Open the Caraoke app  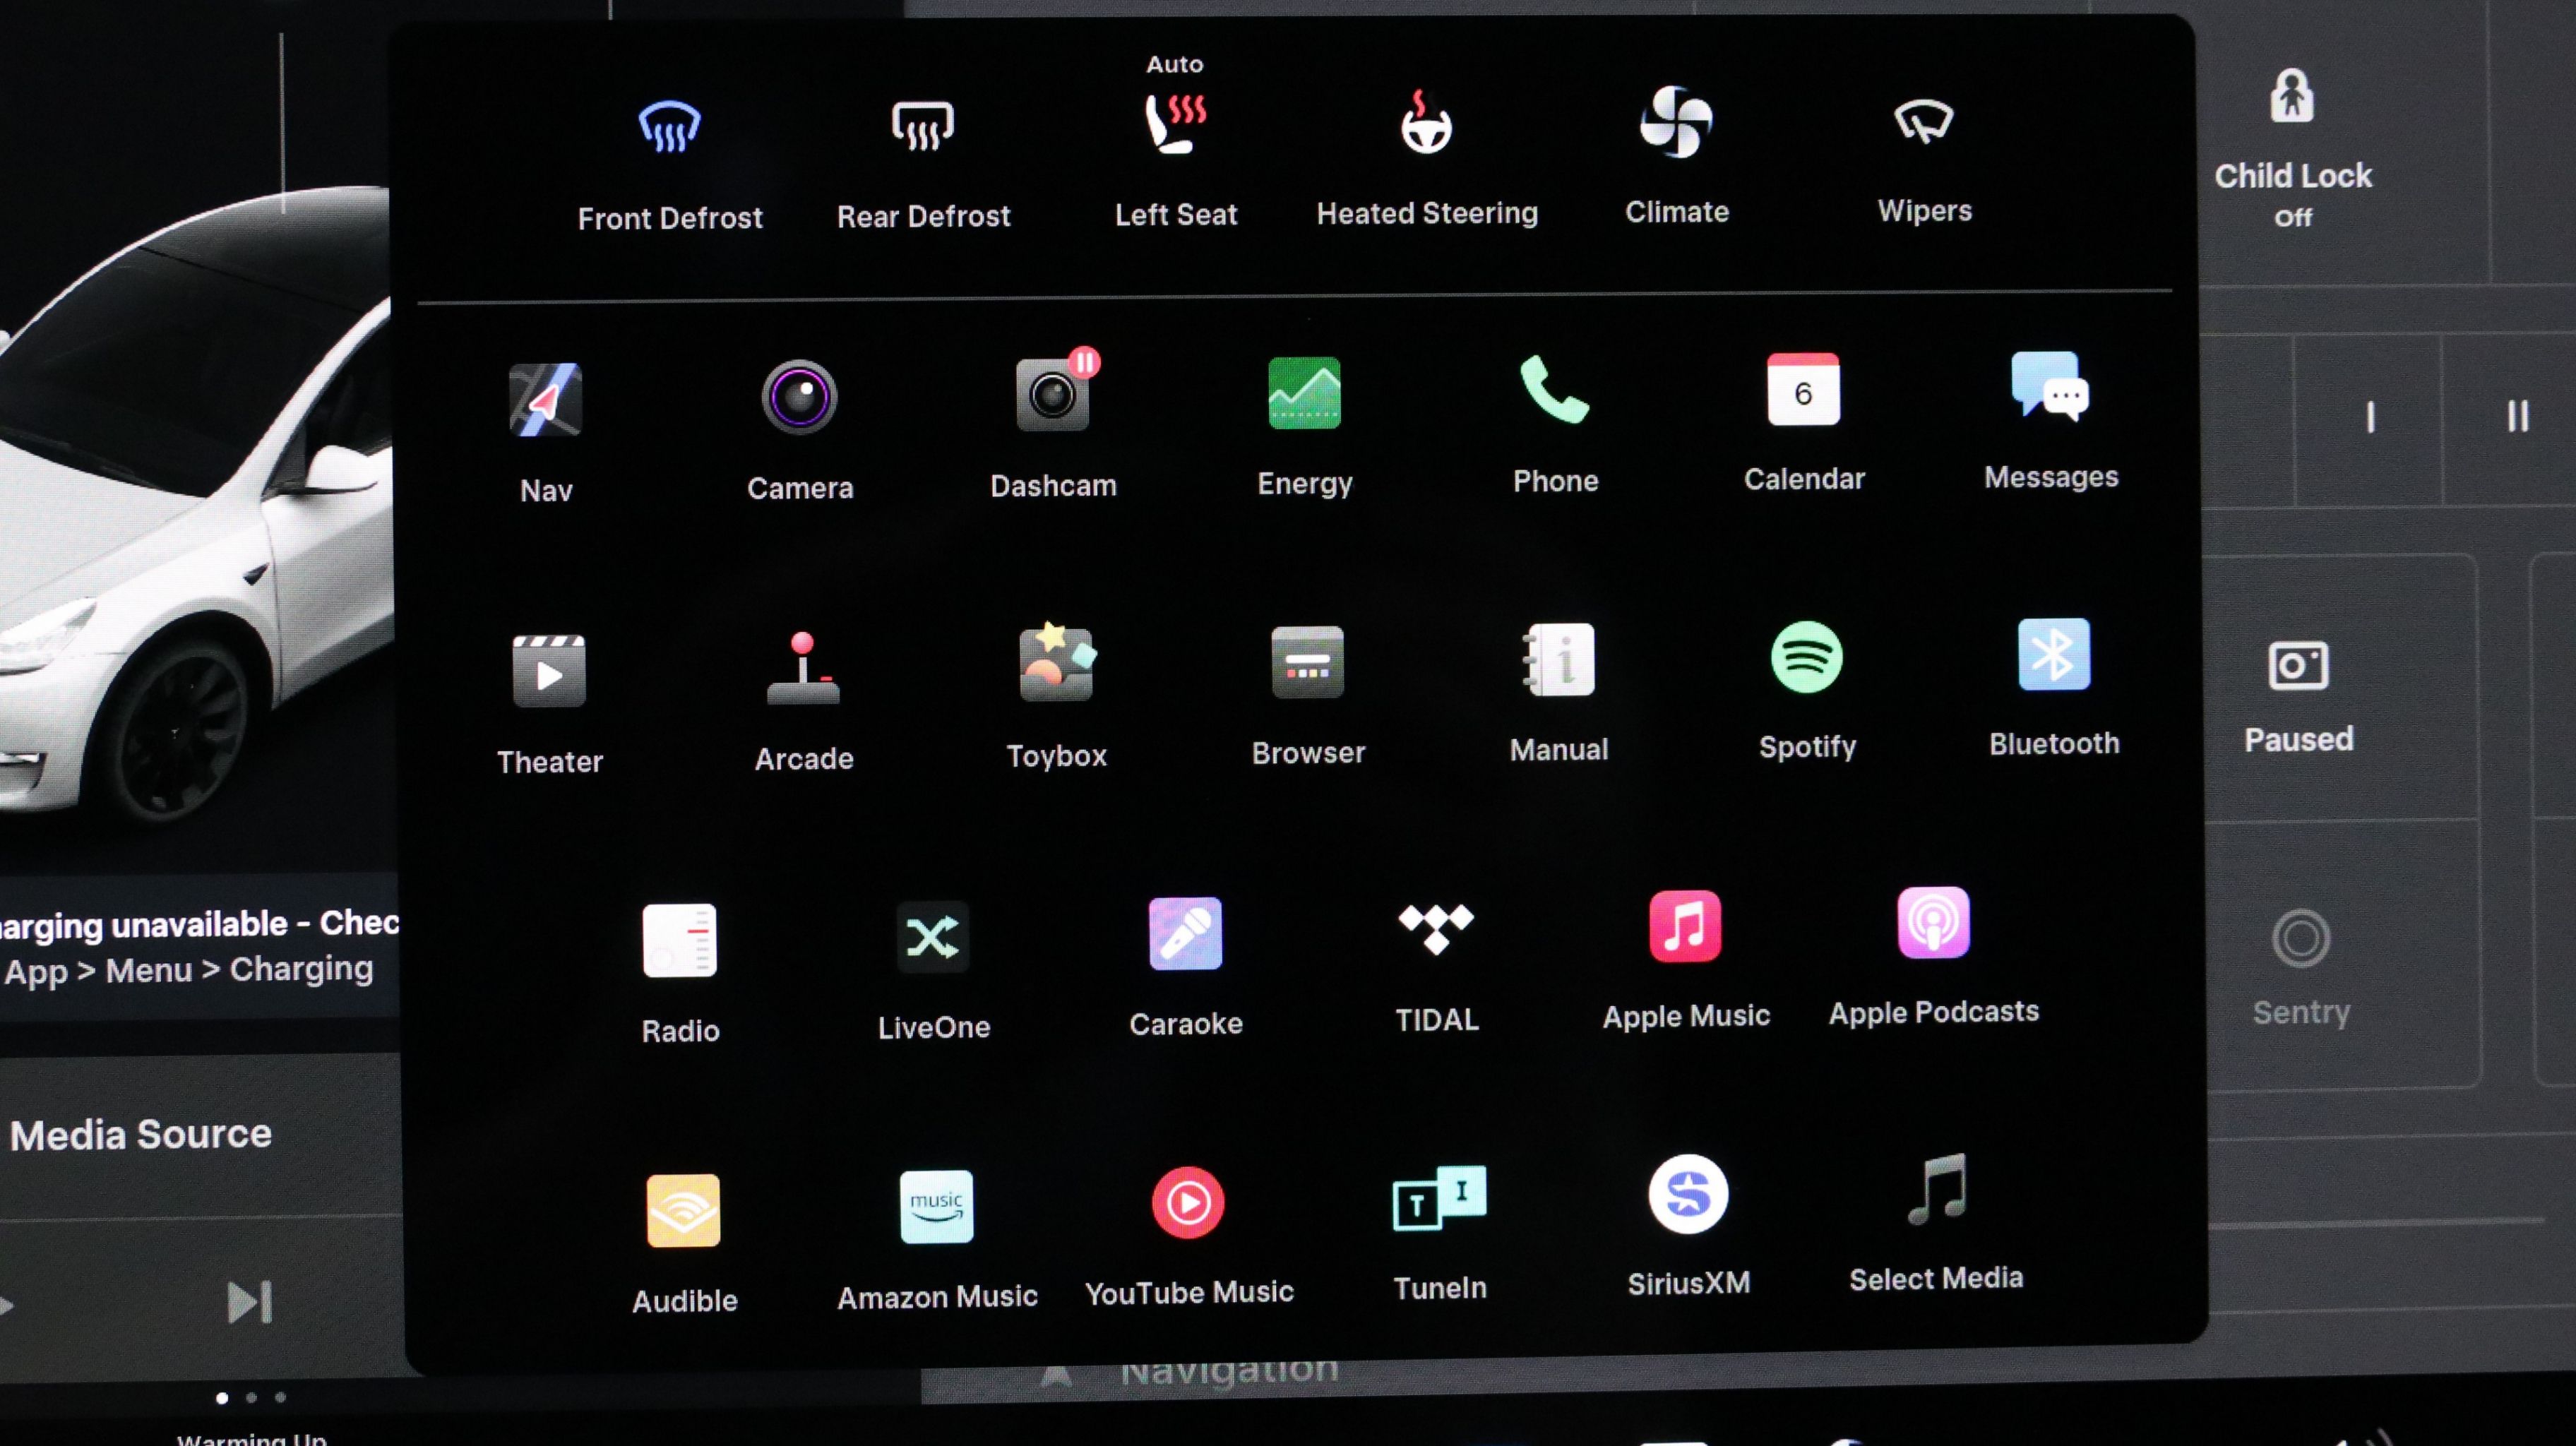tap(1185, 934)
